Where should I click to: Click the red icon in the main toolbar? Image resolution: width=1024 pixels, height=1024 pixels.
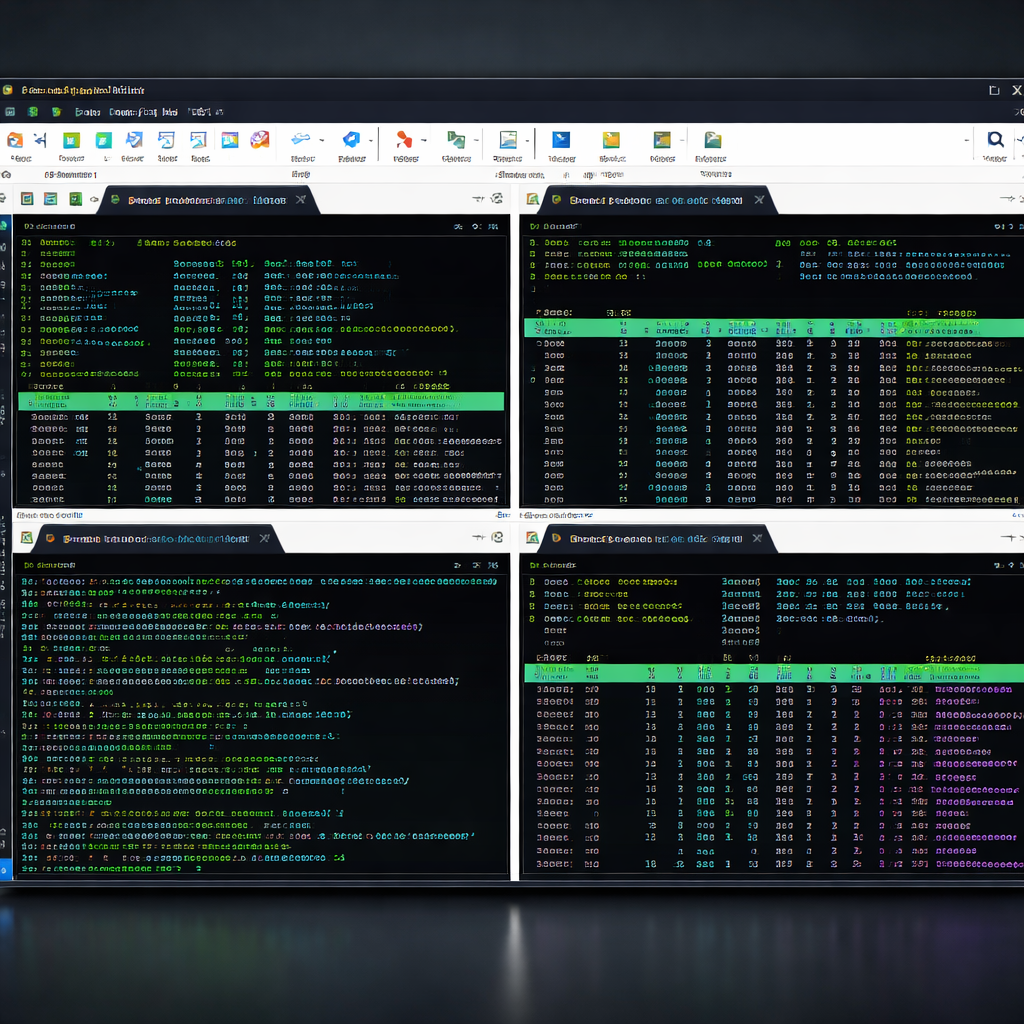pyautogui.click(x=404, y=140)
